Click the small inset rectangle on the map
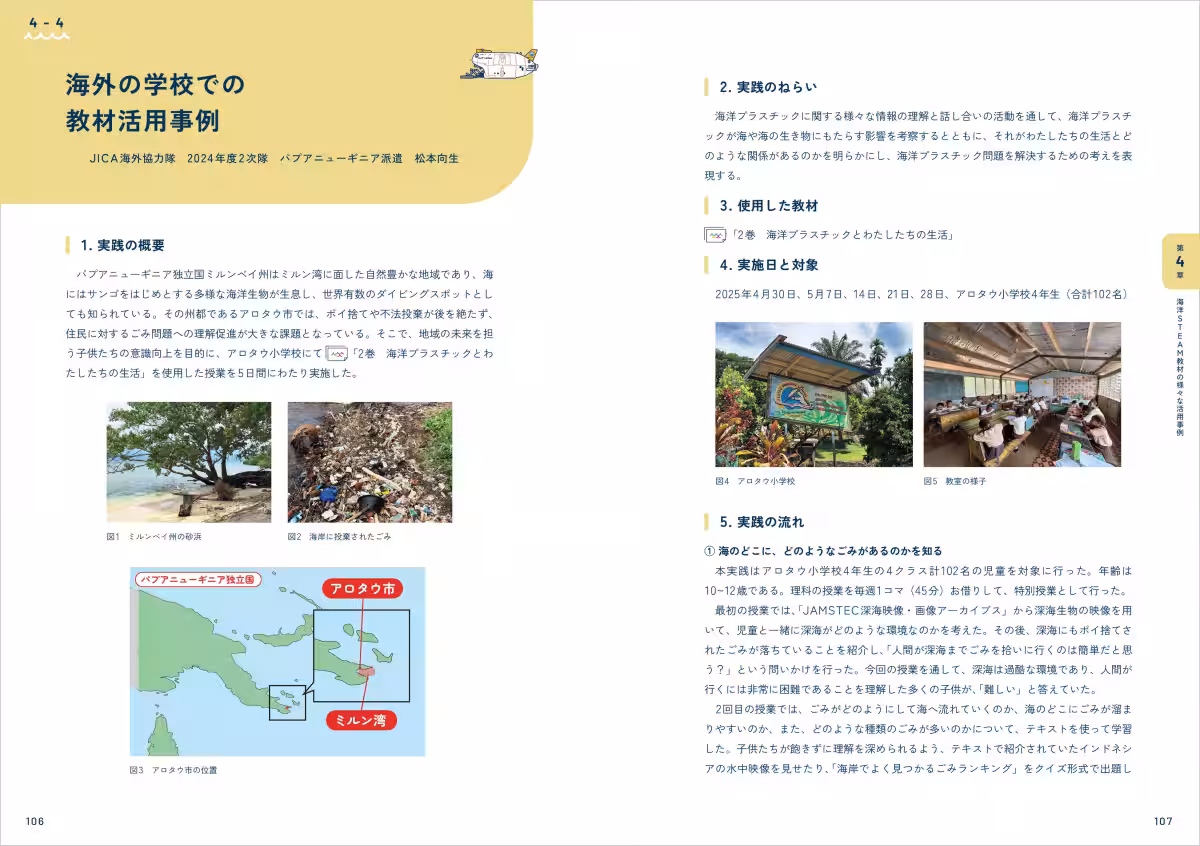The width and height of the screenshot is (1200, 846). 289,703
